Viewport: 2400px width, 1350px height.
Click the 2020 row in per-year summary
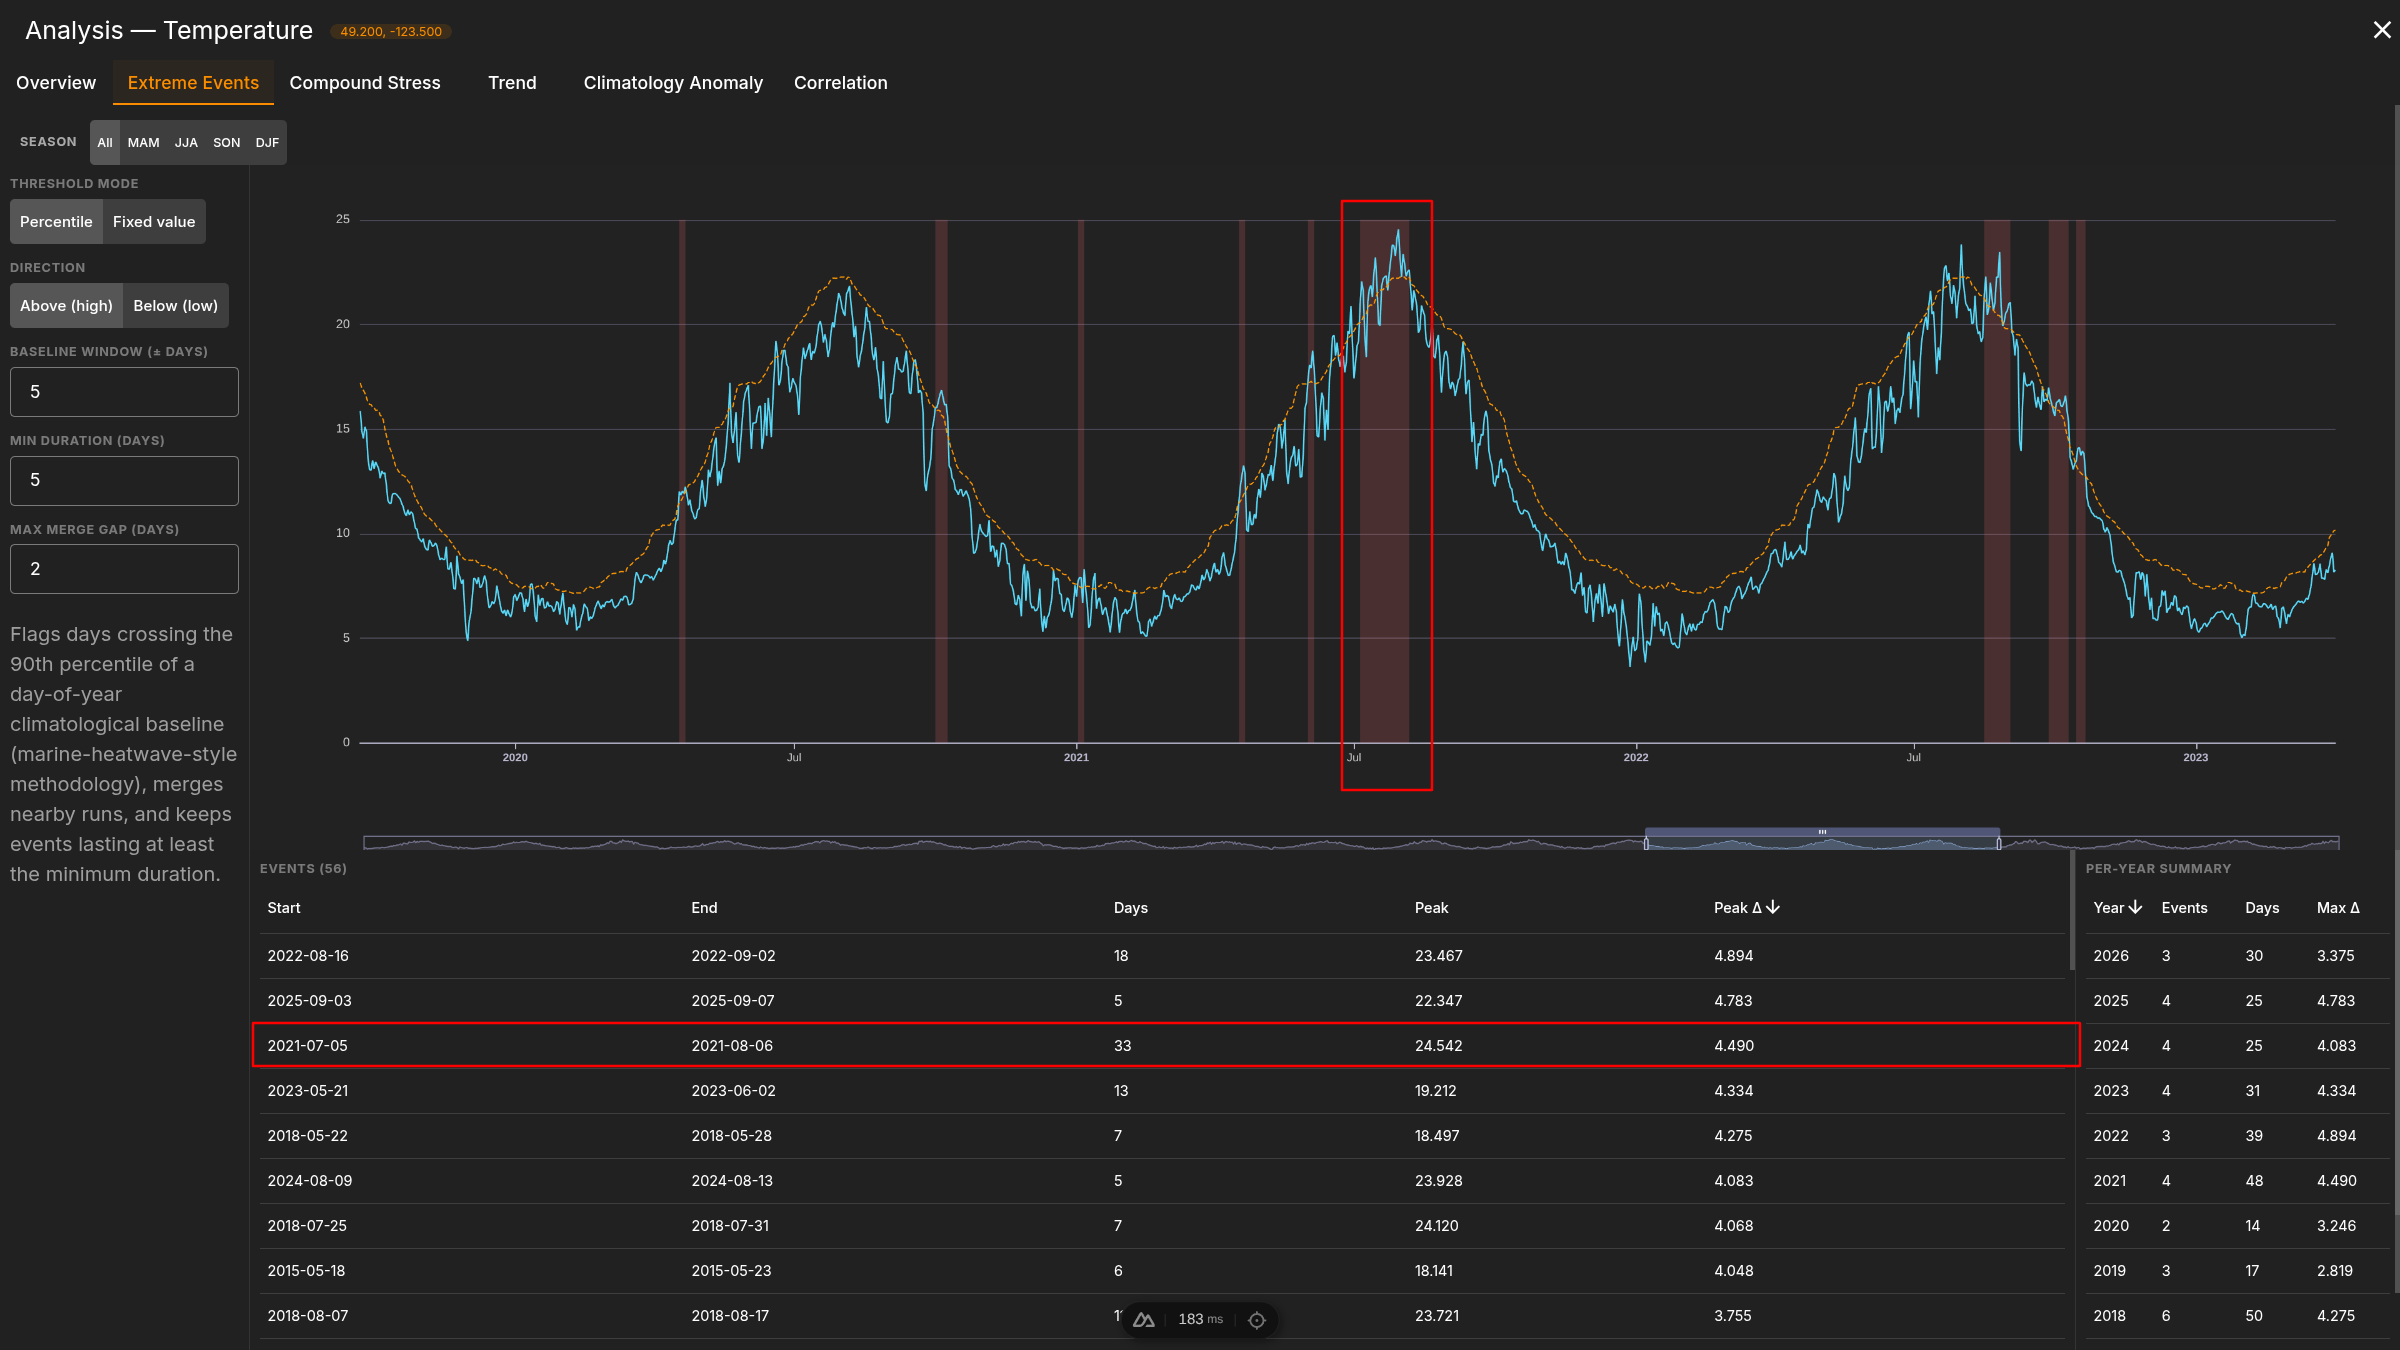click(x=2237, y=1226)
